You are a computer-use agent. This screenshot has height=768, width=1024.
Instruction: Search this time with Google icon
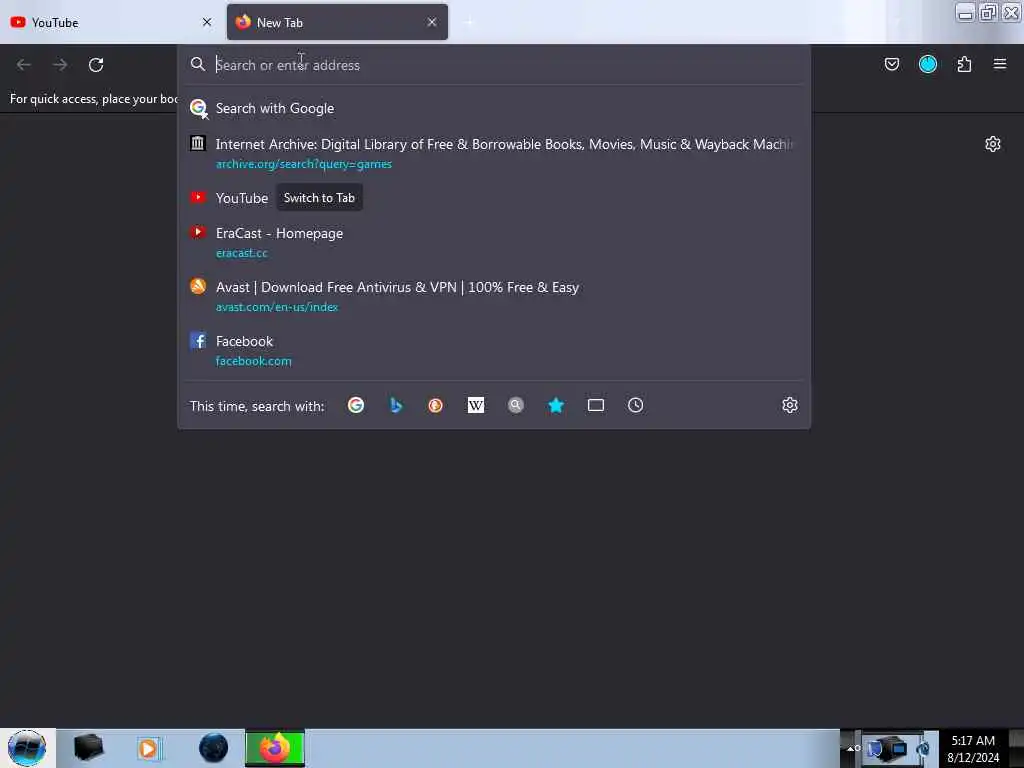point(356,406)
